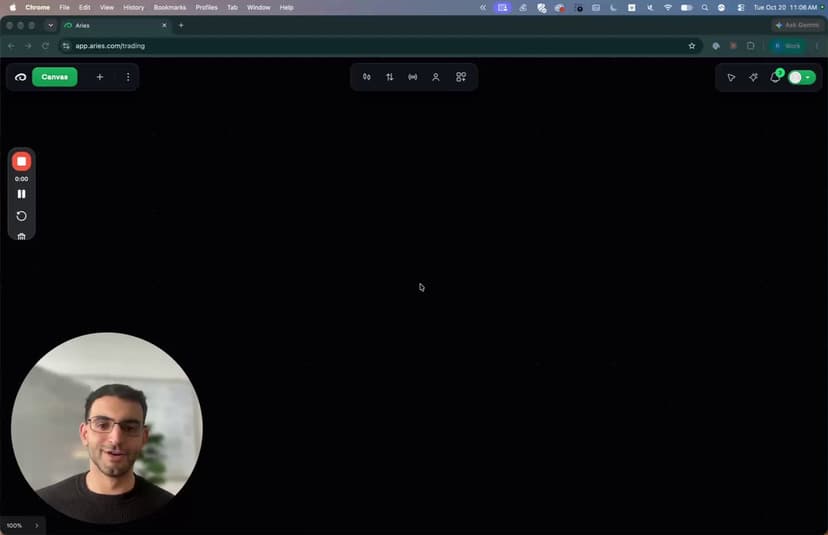Open the person account icon
The height and width of the screenshot is (535, 828).
tap(436, 77)
